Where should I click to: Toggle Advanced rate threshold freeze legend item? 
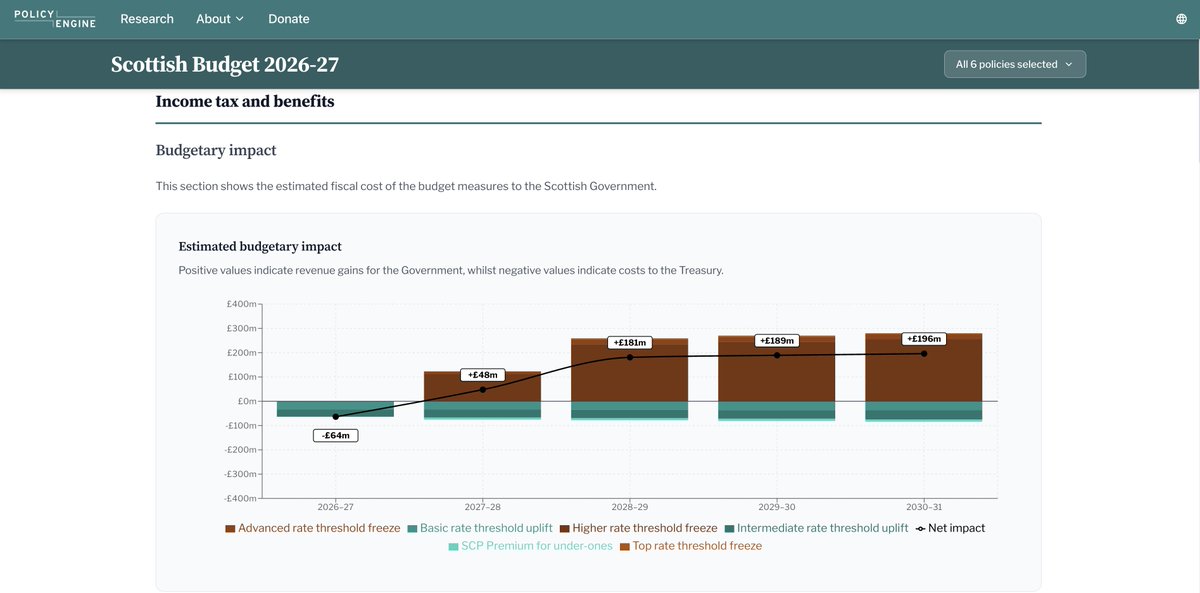coord(313,528)
